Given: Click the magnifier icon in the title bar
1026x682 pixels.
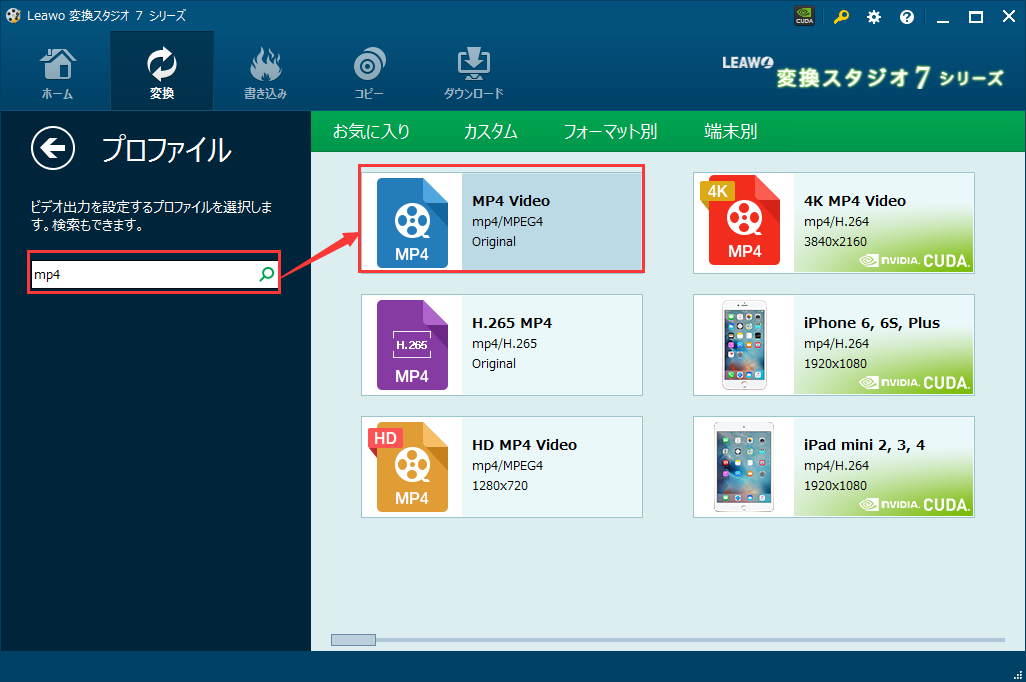Looking at the screenshot, I should 840,16.
